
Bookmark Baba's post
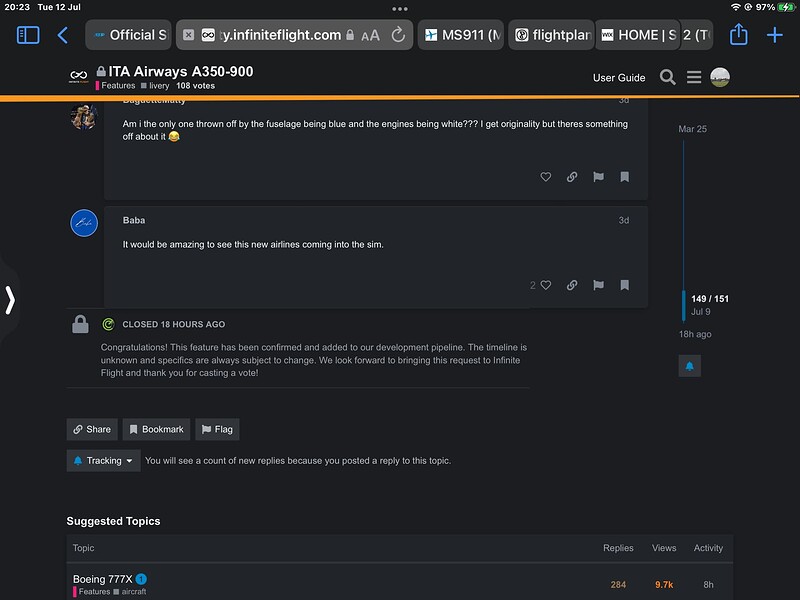point(624,285)
